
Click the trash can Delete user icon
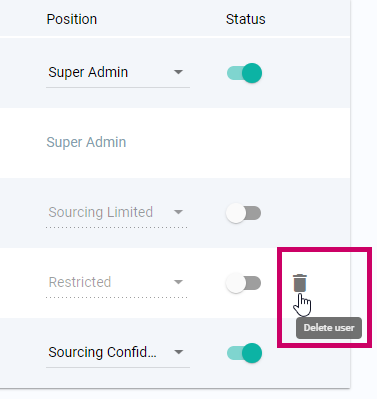click(x=299, y=283)
